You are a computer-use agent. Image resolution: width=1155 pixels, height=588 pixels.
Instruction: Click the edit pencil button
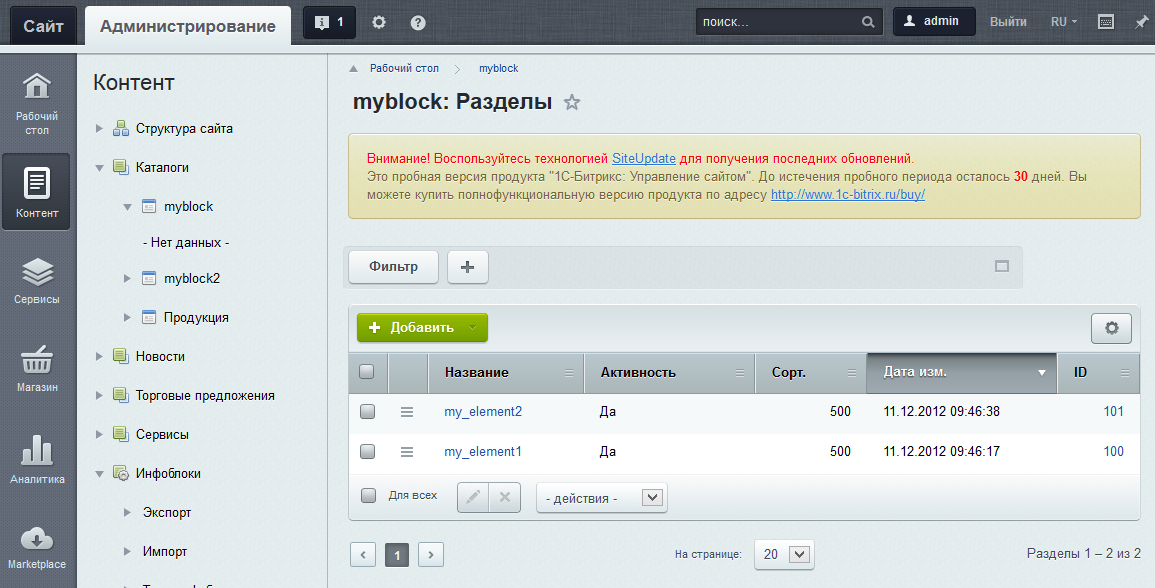[474, 497]
